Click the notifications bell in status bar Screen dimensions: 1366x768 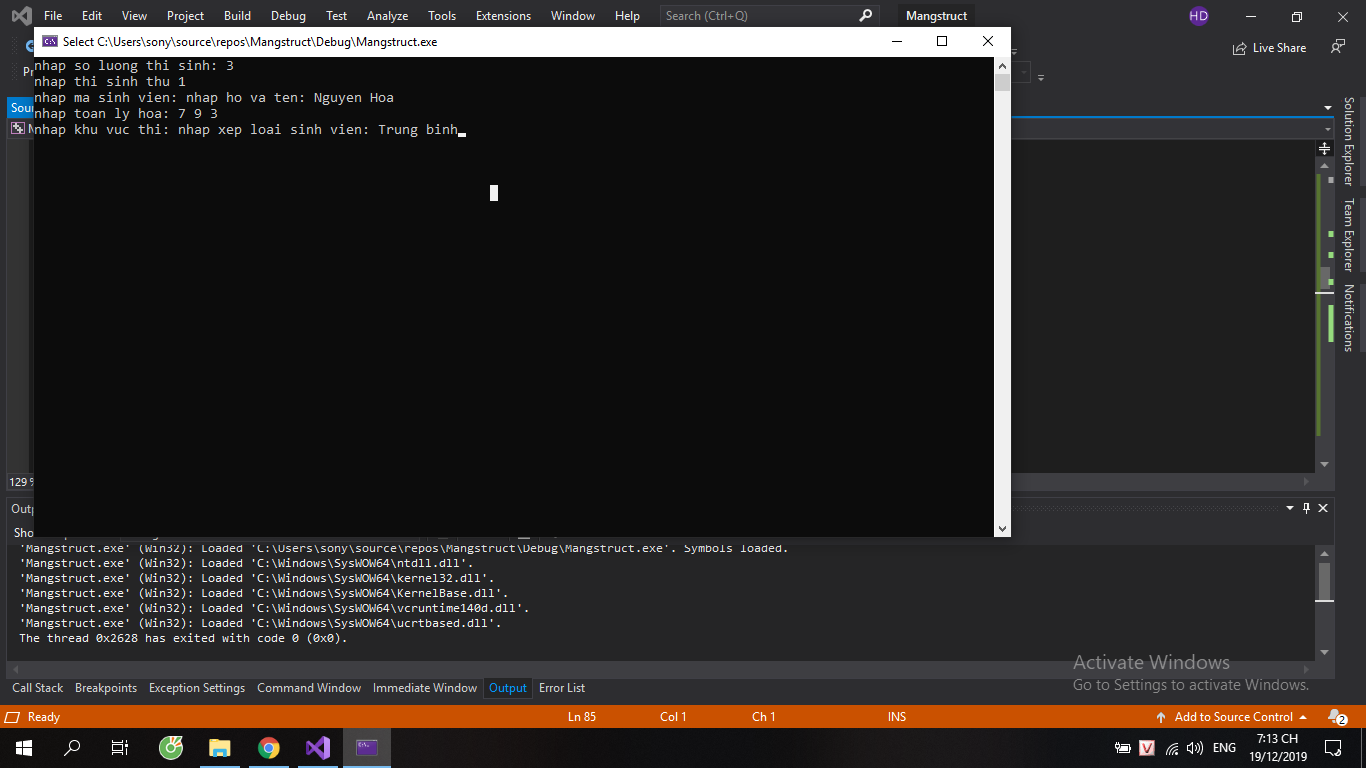(x=1336, y=717)
